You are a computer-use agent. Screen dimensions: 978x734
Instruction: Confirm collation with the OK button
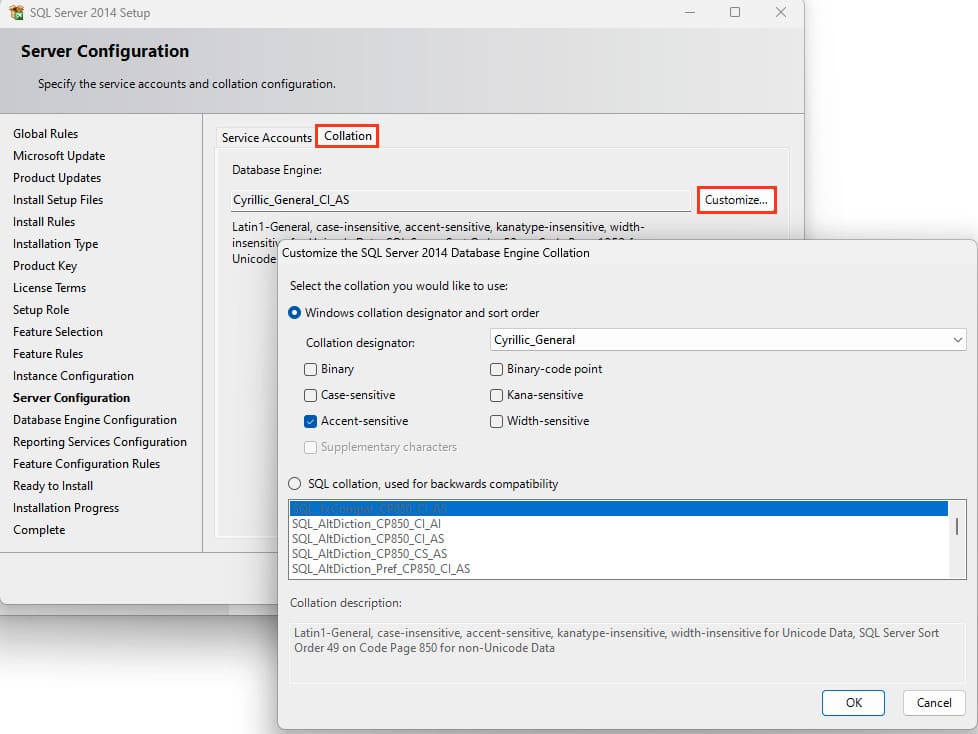(853, 702)
